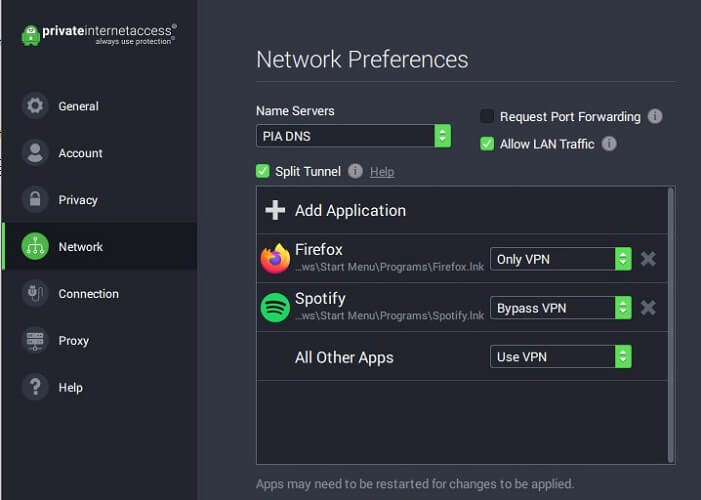Screen dimensions: 701x500
Task: Open the Split Tunnel Help link
Action: coord(382,172)
